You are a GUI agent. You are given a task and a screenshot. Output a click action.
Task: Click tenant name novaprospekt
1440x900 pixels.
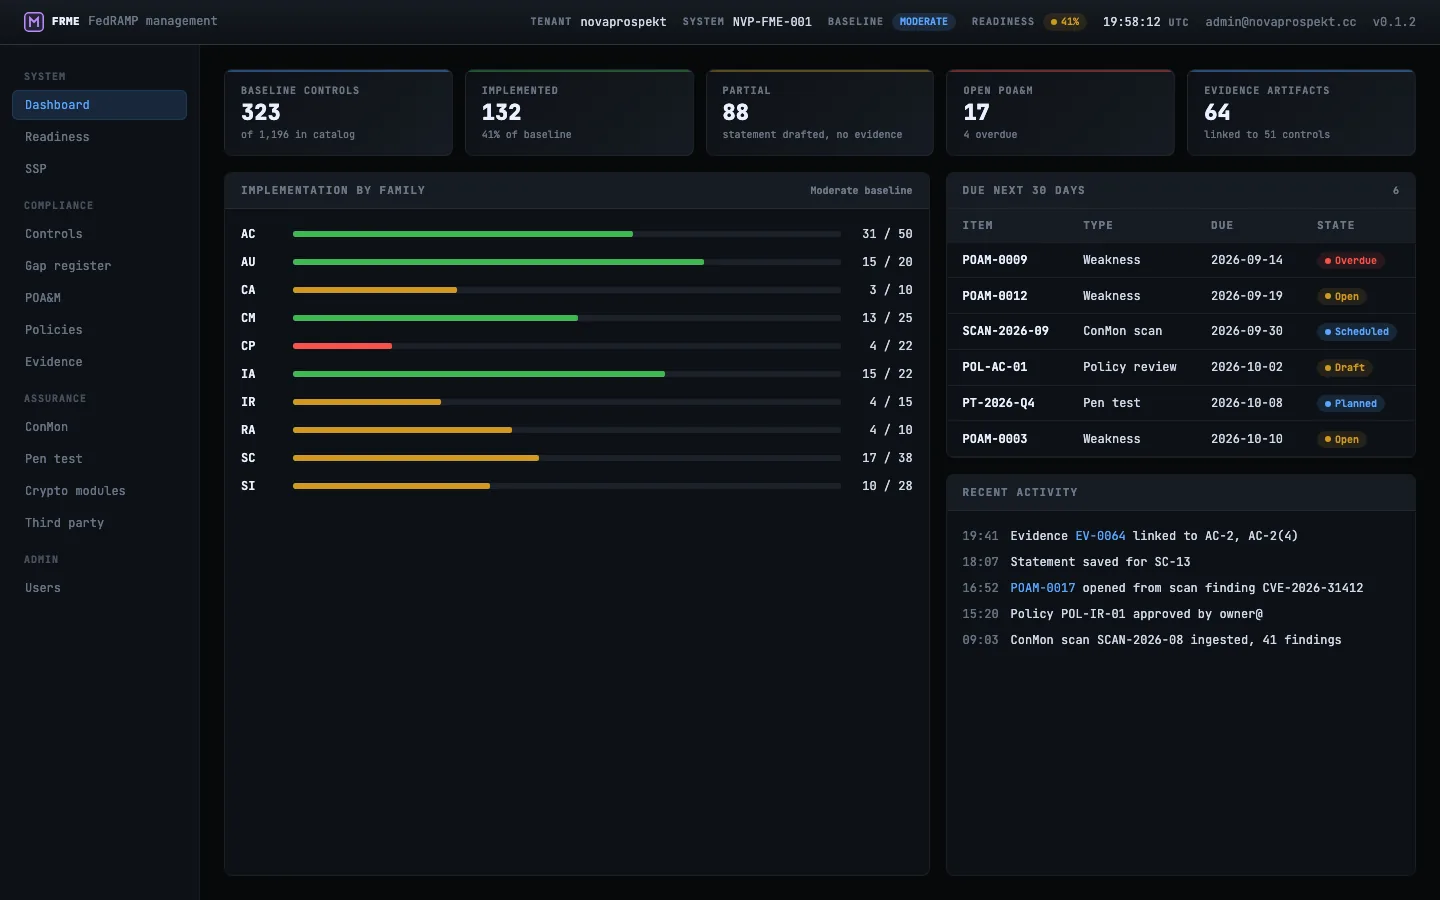point(623,22)
